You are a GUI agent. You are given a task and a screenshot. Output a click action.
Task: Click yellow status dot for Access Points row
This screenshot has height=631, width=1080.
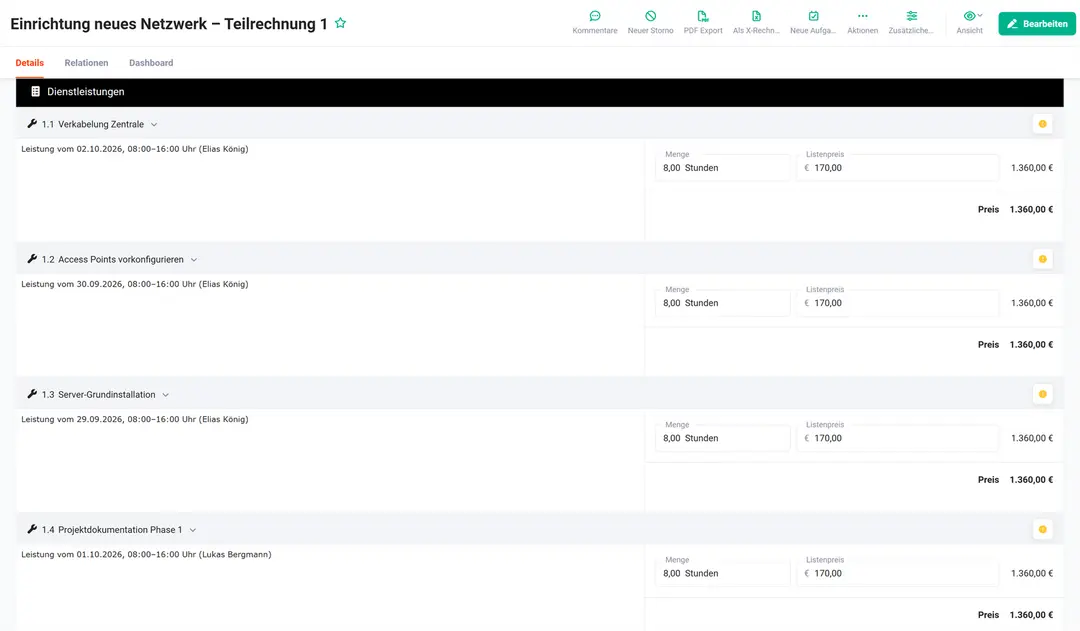[x=1042, y=259]
